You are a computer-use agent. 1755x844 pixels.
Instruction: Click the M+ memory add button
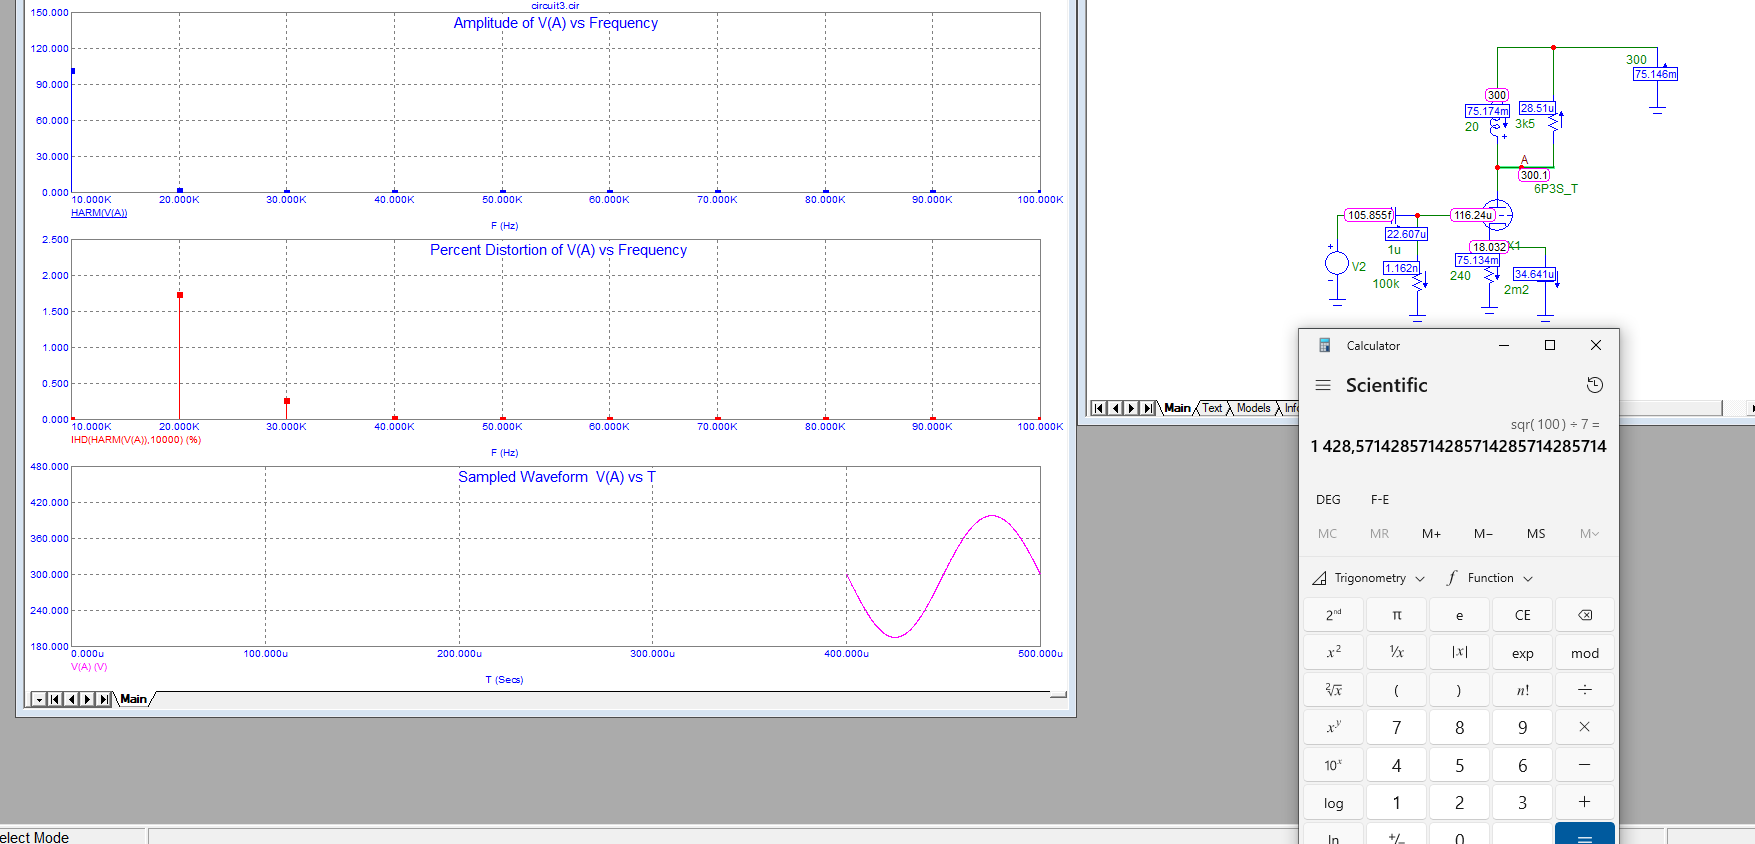(x=1432, y=534)
